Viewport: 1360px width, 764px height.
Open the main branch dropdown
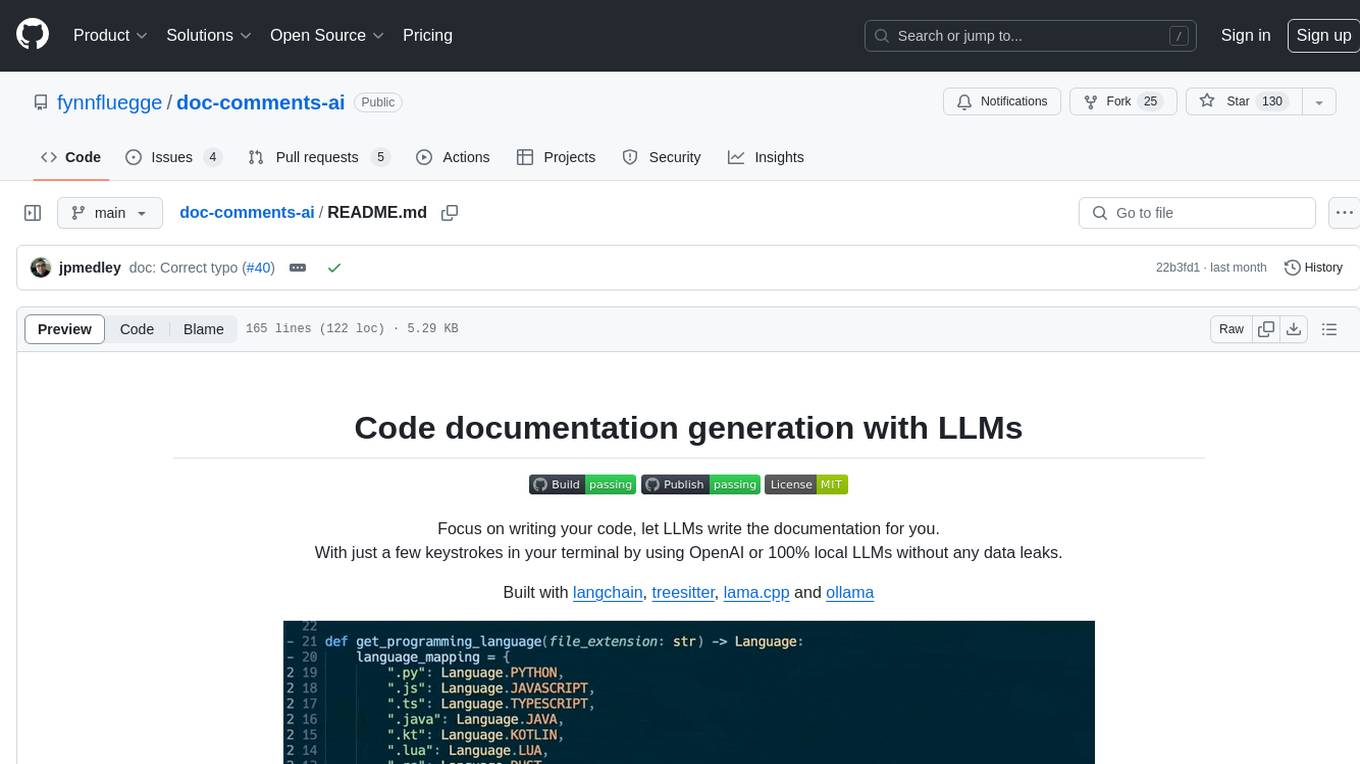[109, 213]
